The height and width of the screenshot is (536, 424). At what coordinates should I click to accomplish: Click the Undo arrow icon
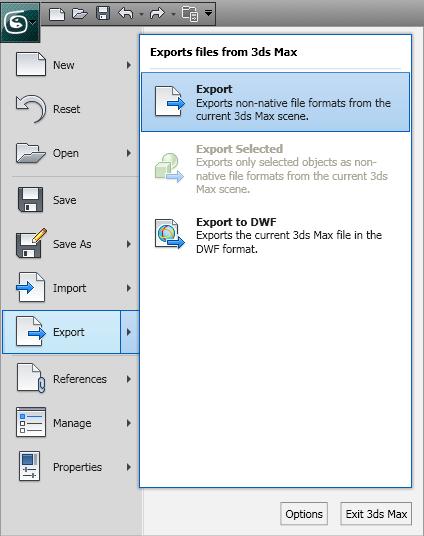coord(125,14)
